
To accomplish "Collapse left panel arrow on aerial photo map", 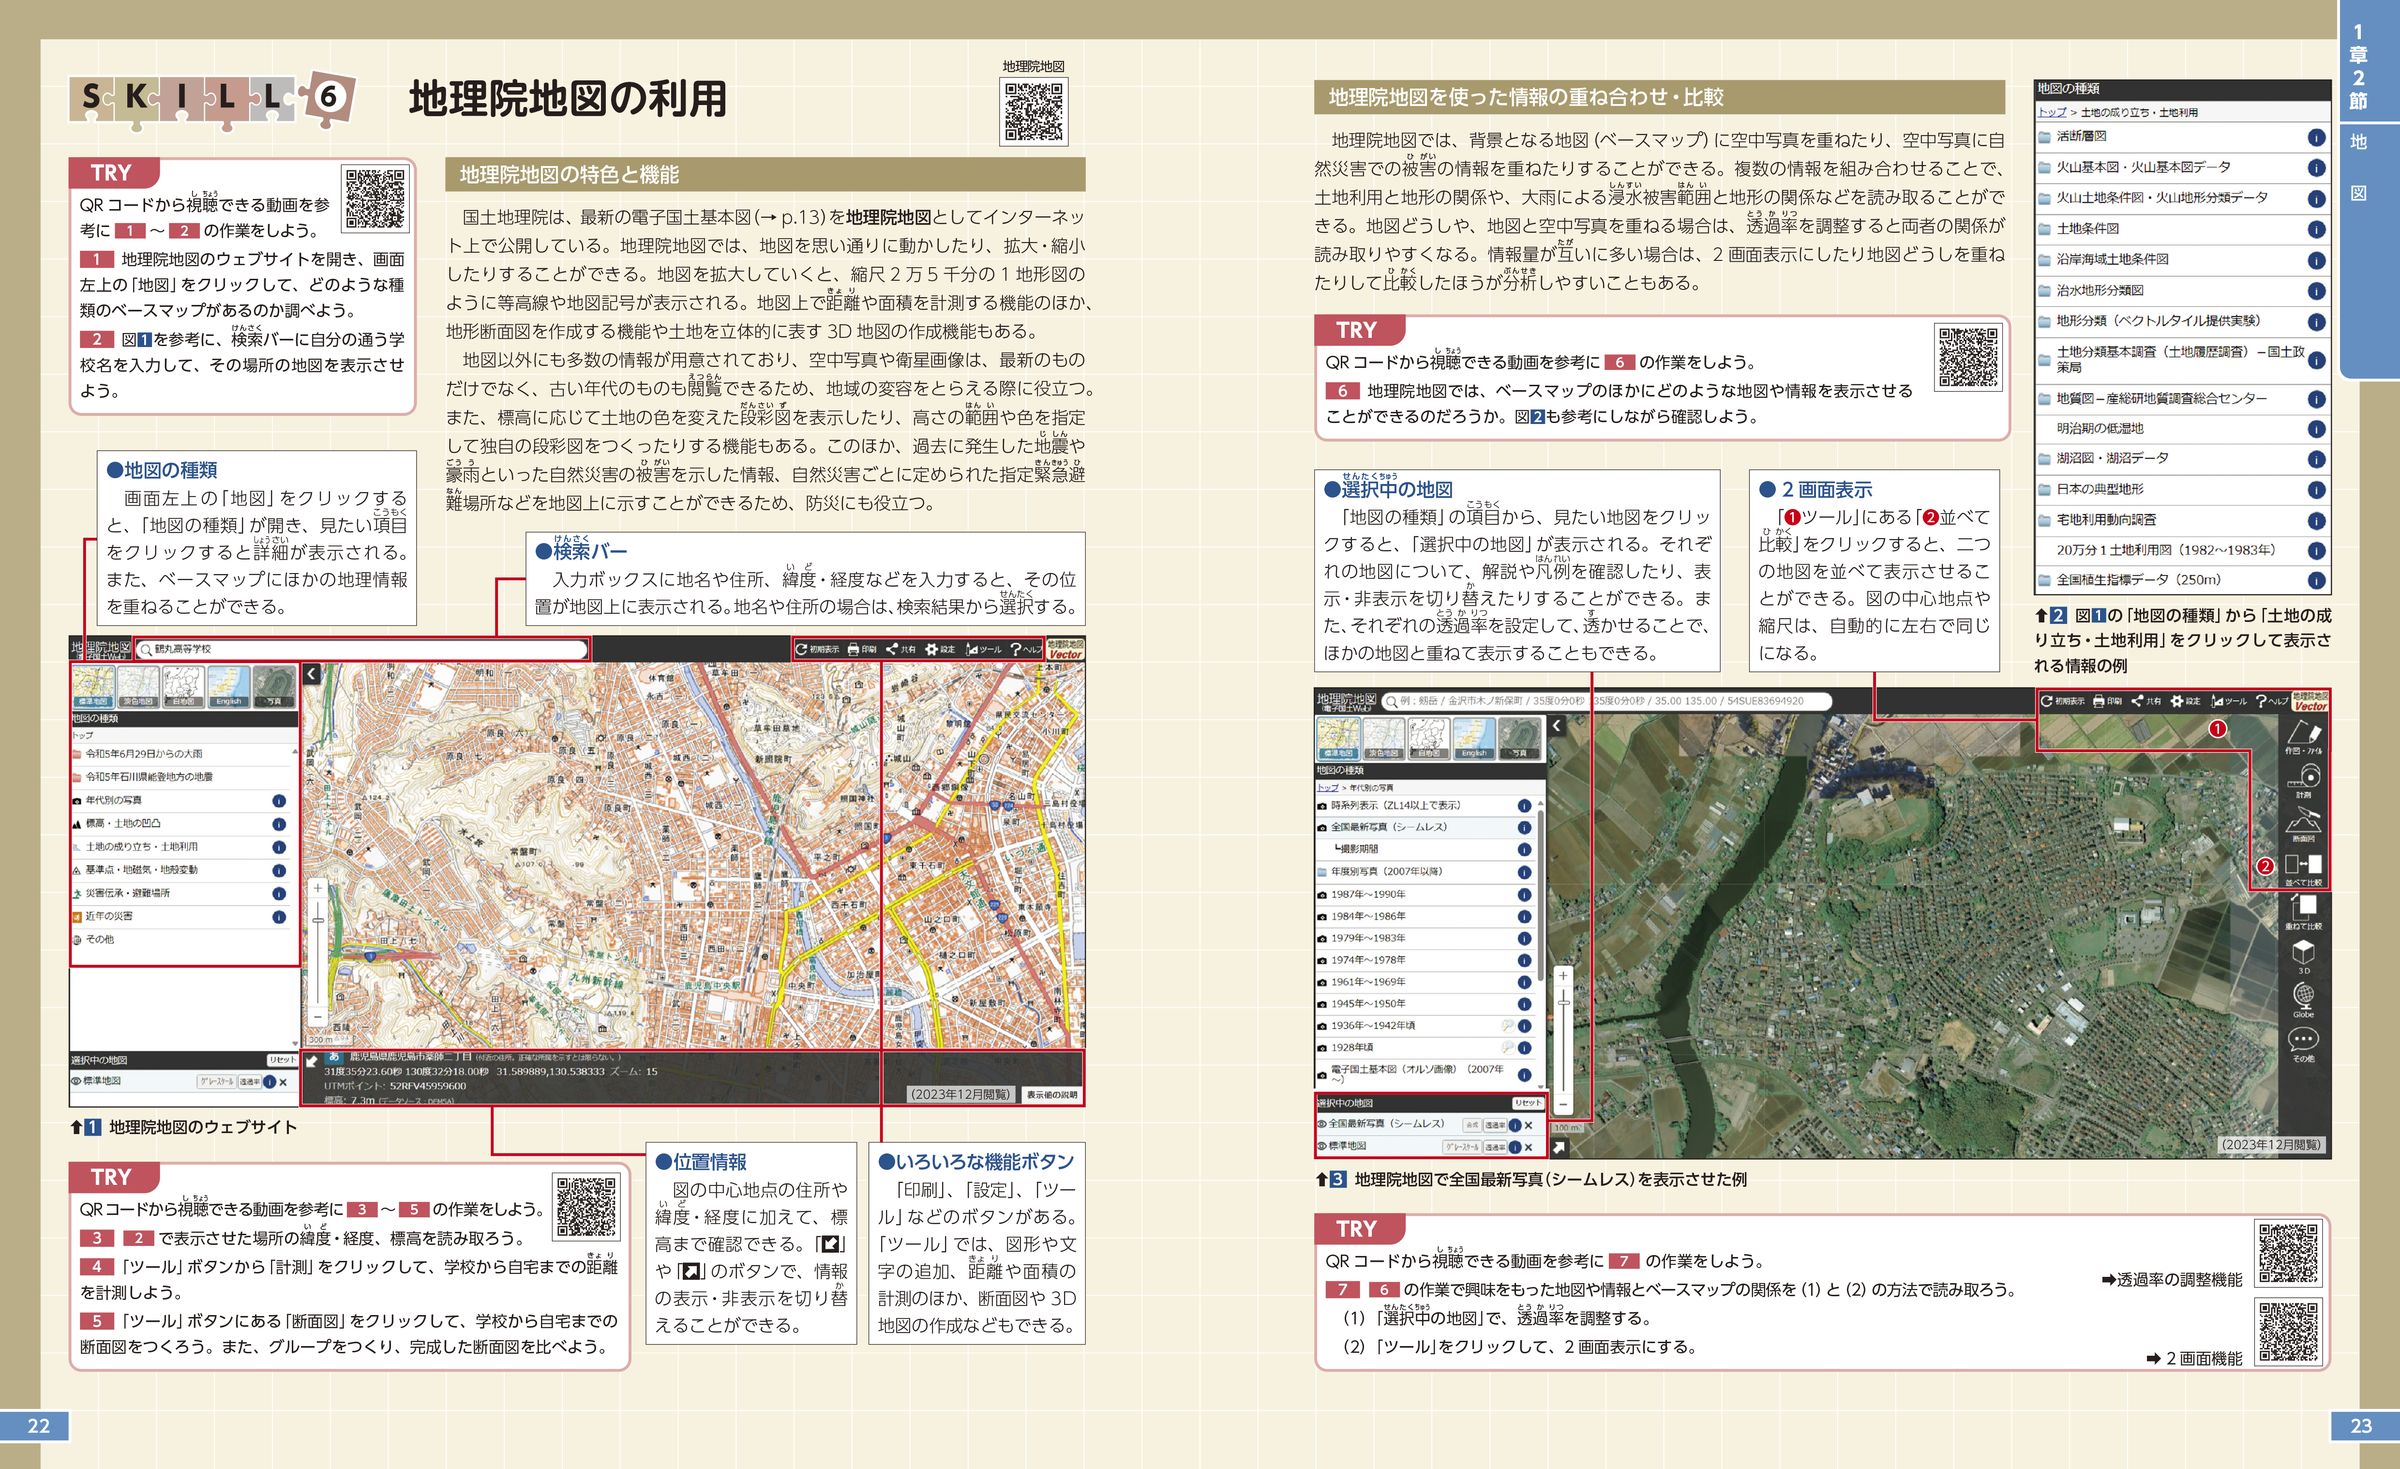I will (1557, 726).
